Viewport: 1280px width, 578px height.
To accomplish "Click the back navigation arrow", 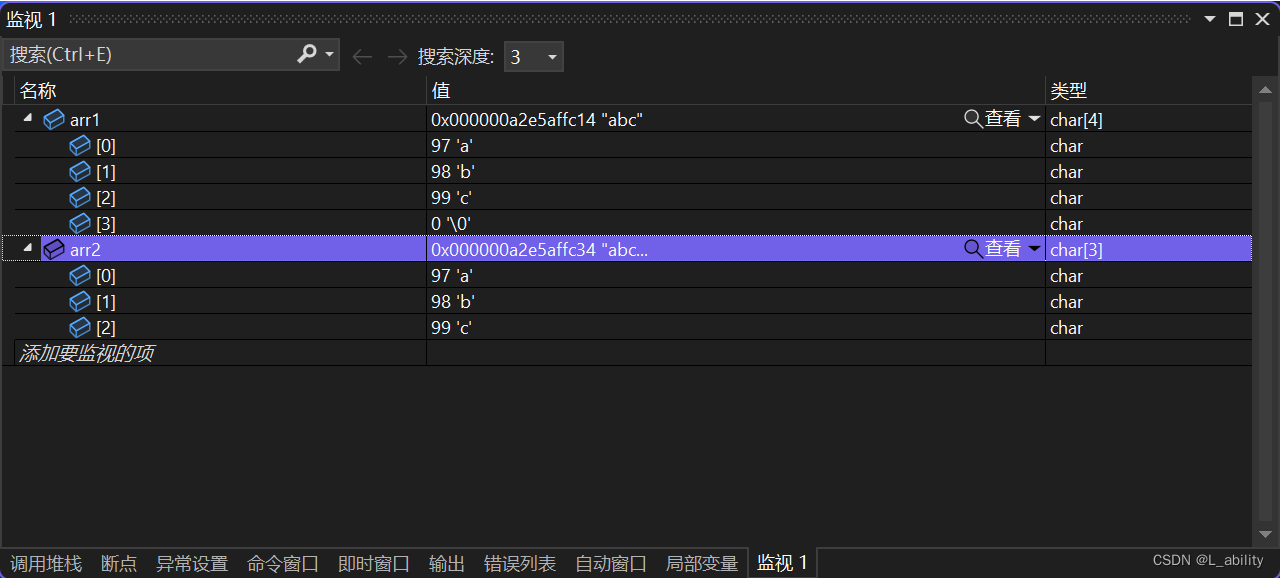I will (362, 56).
